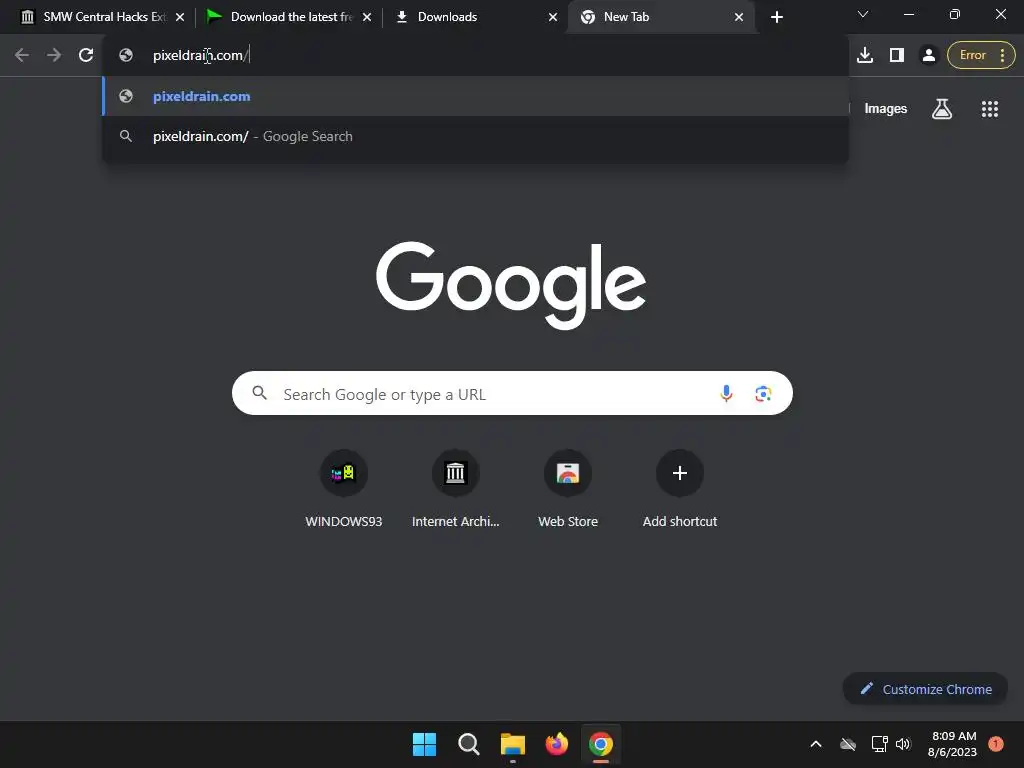Open the Windows Start menu
Image resolution: width=1024 pixels, height=768 pixels.
[424, 744]
